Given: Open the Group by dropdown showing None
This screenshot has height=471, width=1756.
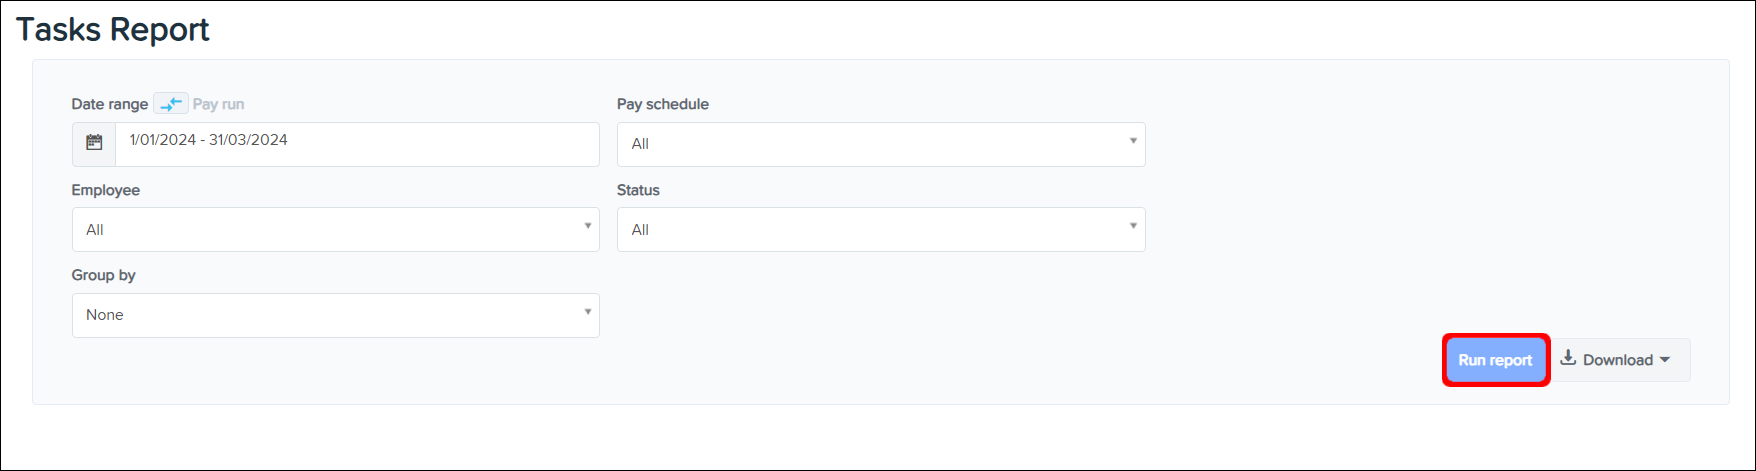Looking at the screenshot, I should point(325,315).
